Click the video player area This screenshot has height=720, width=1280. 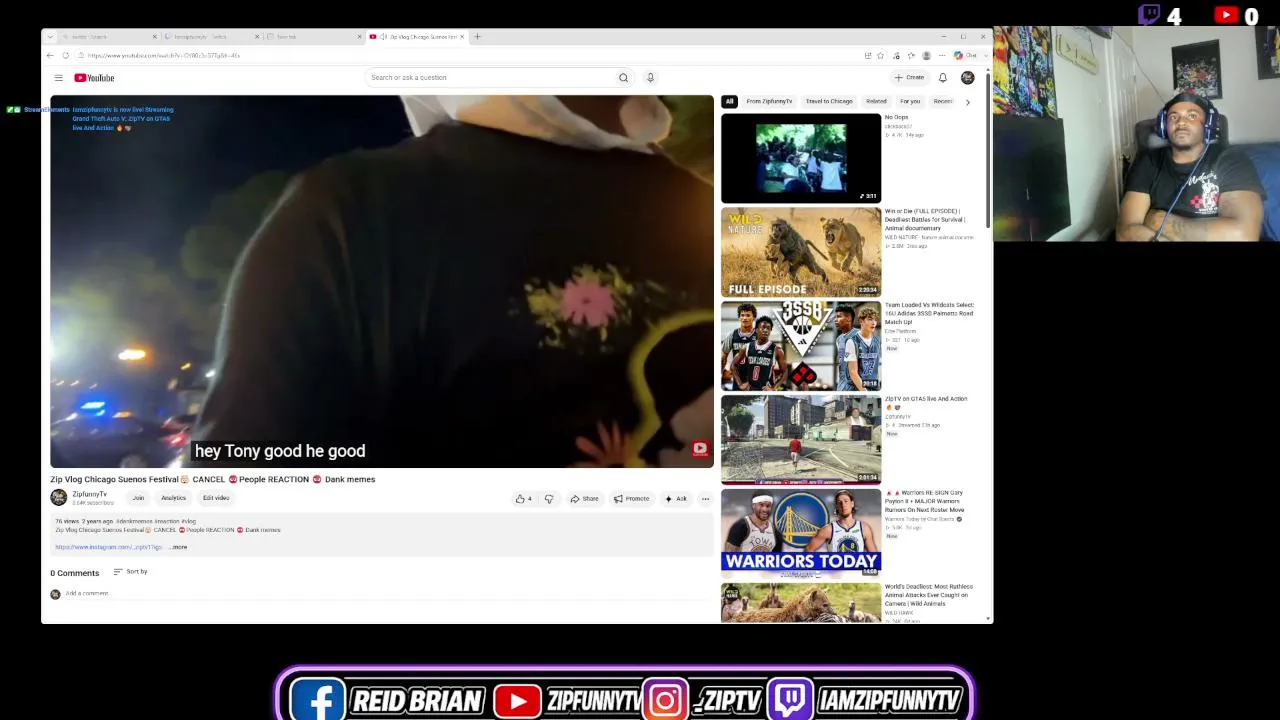click(382, 281)
